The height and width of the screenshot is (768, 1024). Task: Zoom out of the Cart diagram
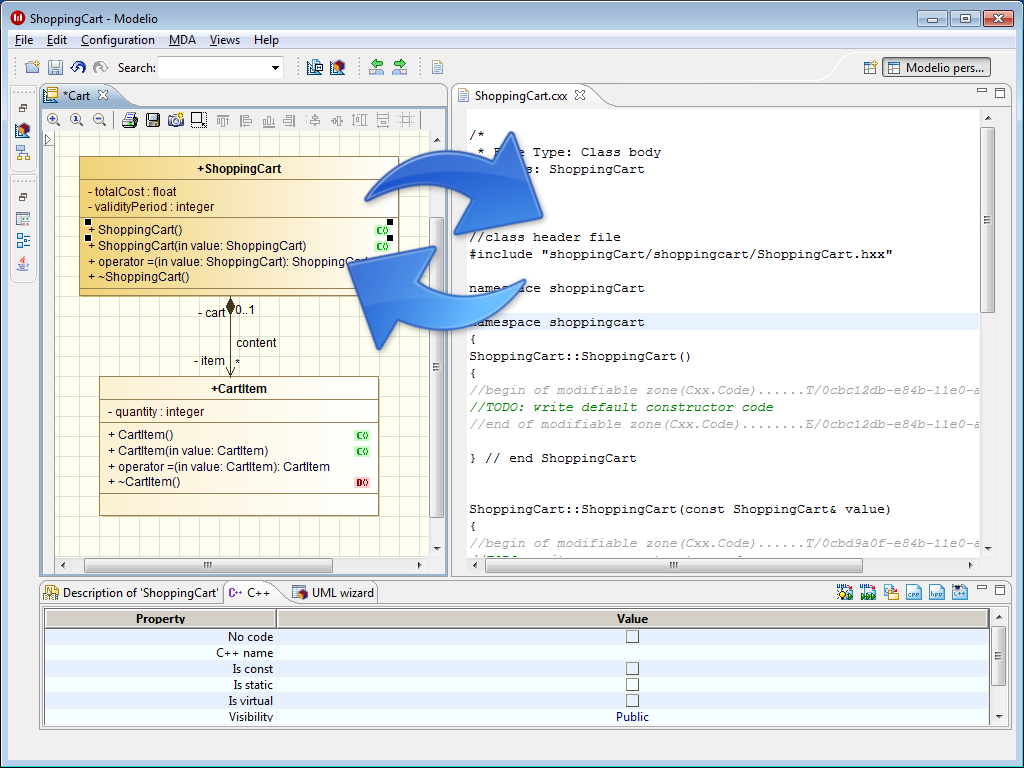click(x=99, y=120)
